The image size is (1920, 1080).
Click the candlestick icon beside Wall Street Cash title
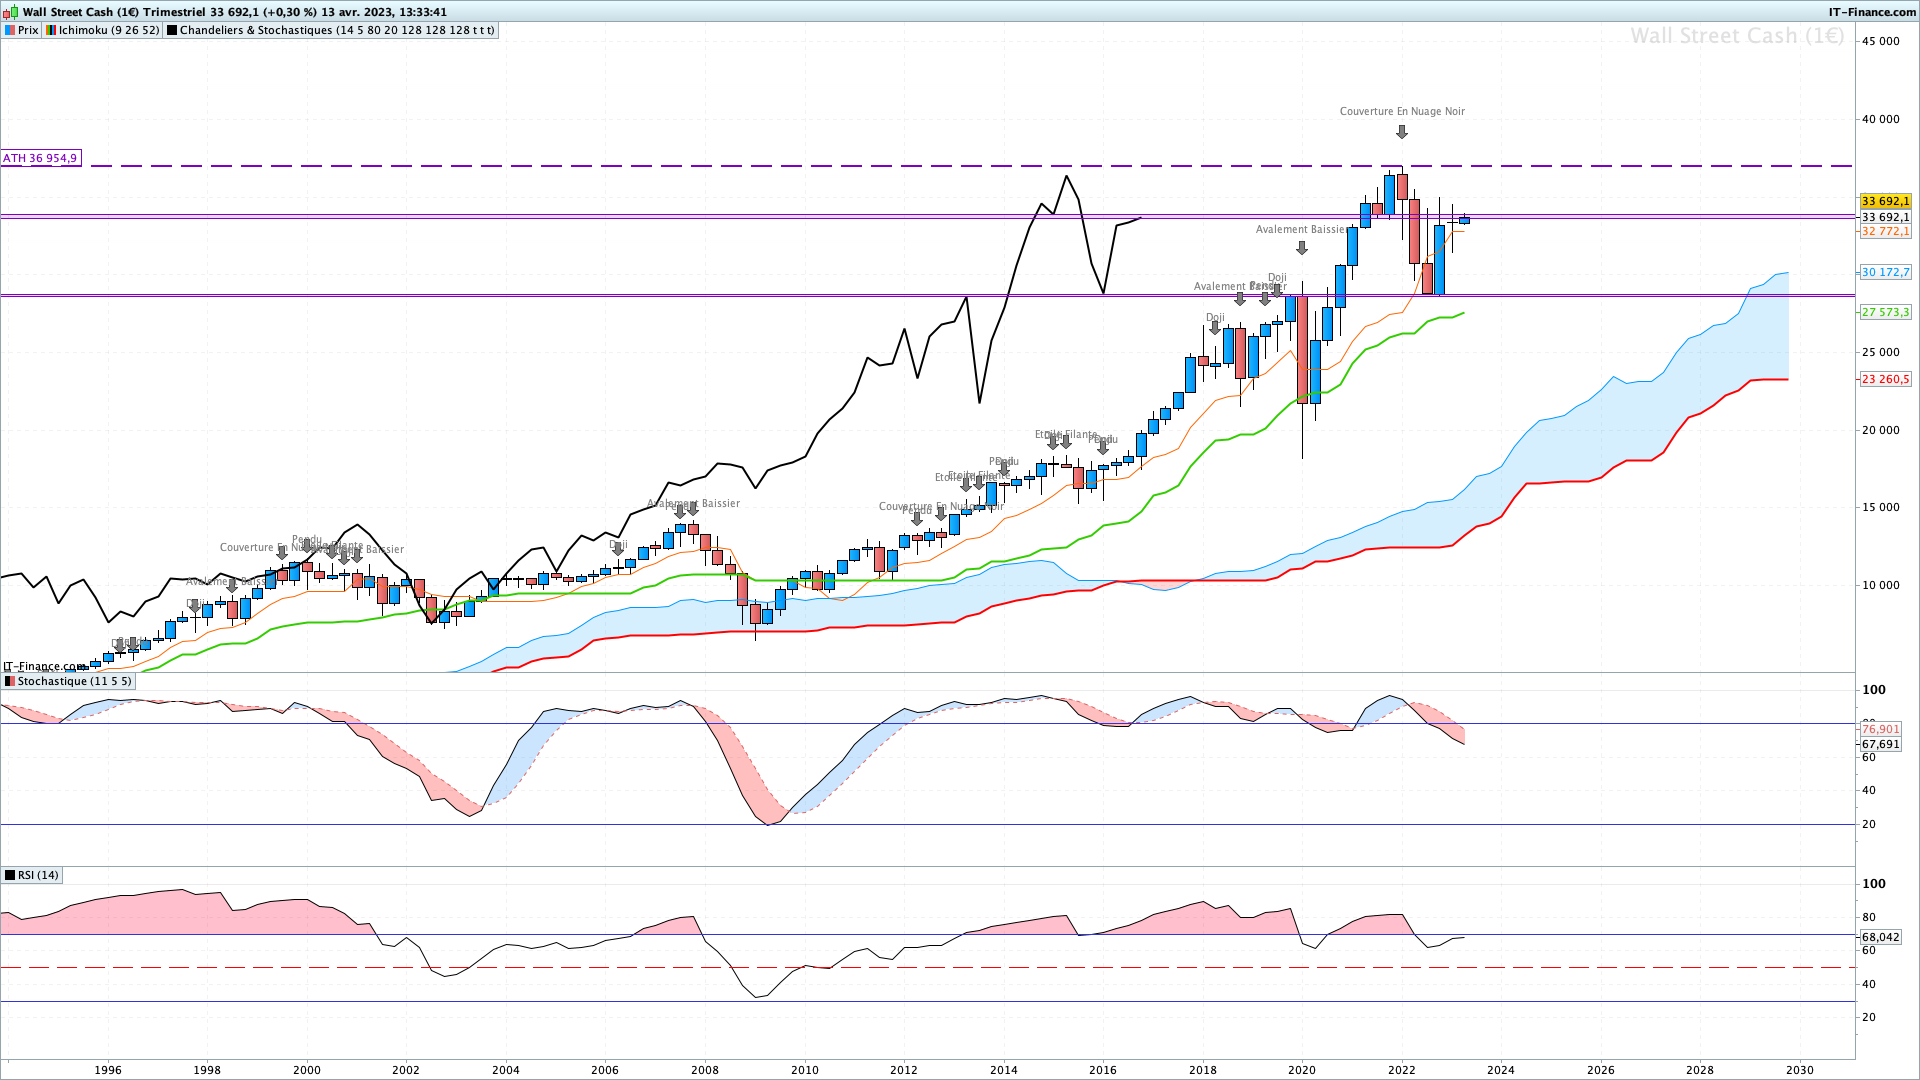pos(11,12)
